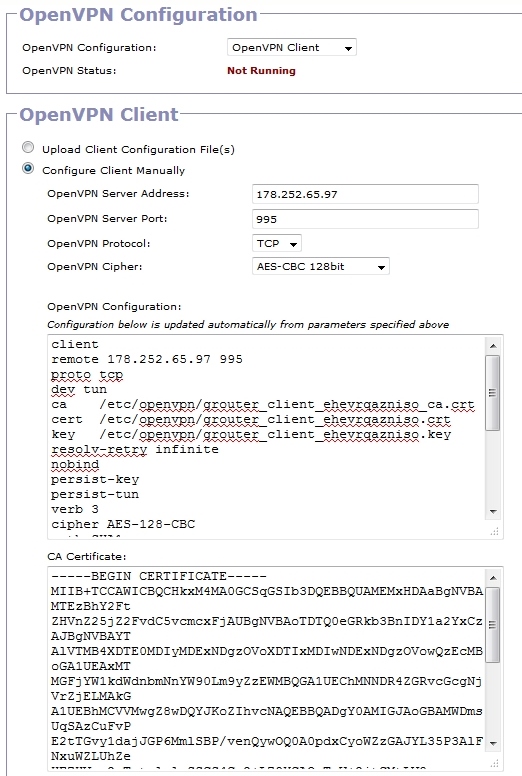Click the Not Running status text
This screenshot has height=776, width=522.
point(261,71)
